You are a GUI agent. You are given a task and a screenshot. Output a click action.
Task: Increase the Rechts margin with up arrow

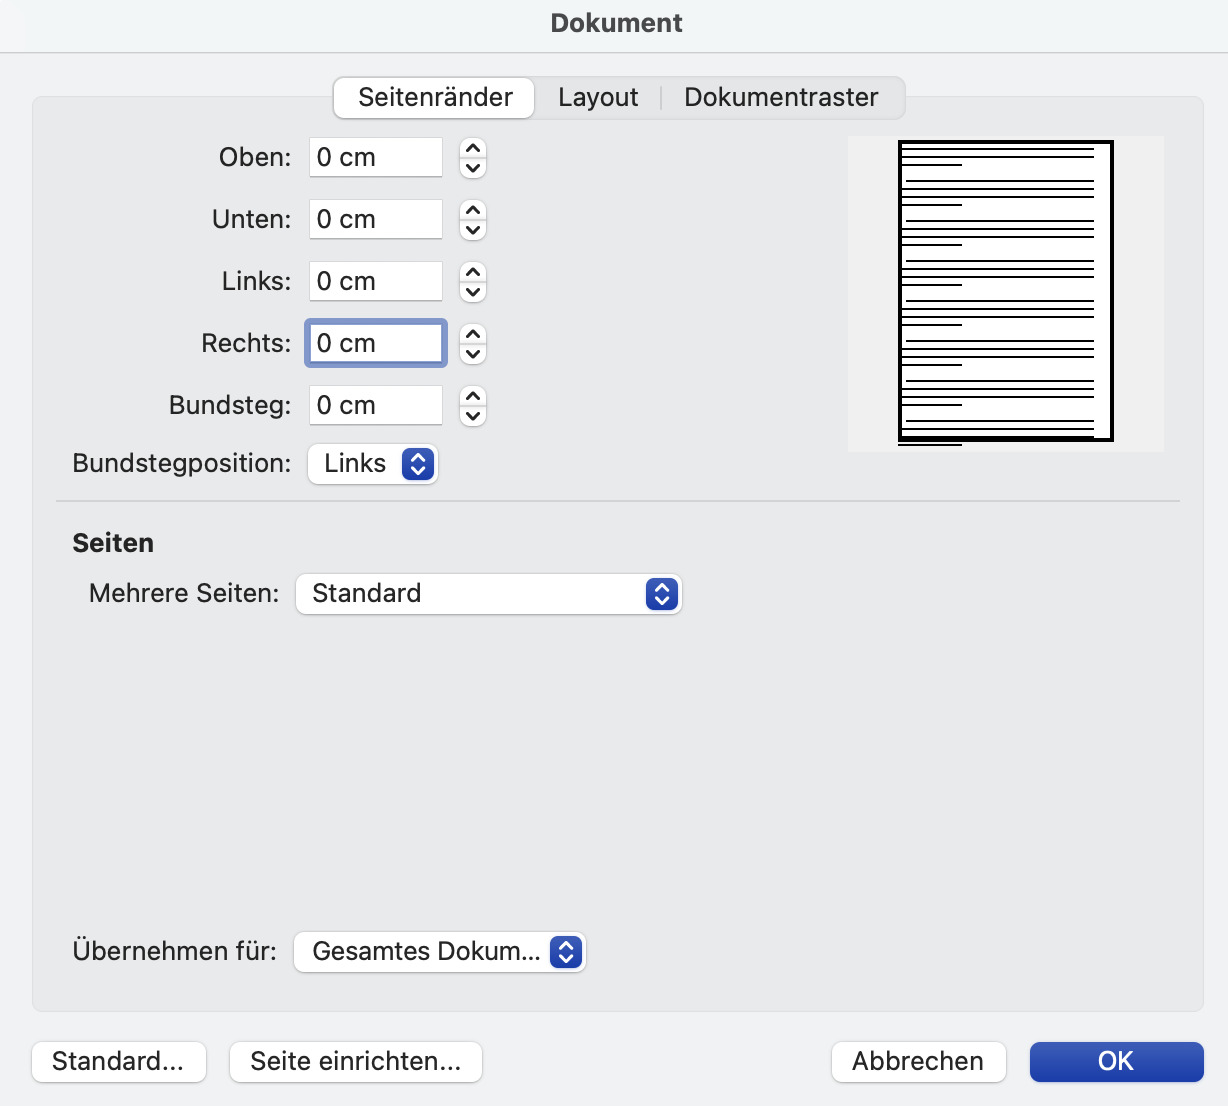473,334
